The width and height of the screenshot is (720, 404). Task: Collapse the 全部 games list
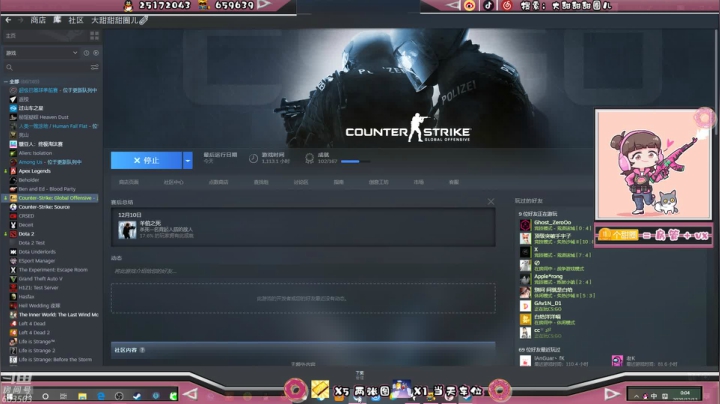point(6,82)
